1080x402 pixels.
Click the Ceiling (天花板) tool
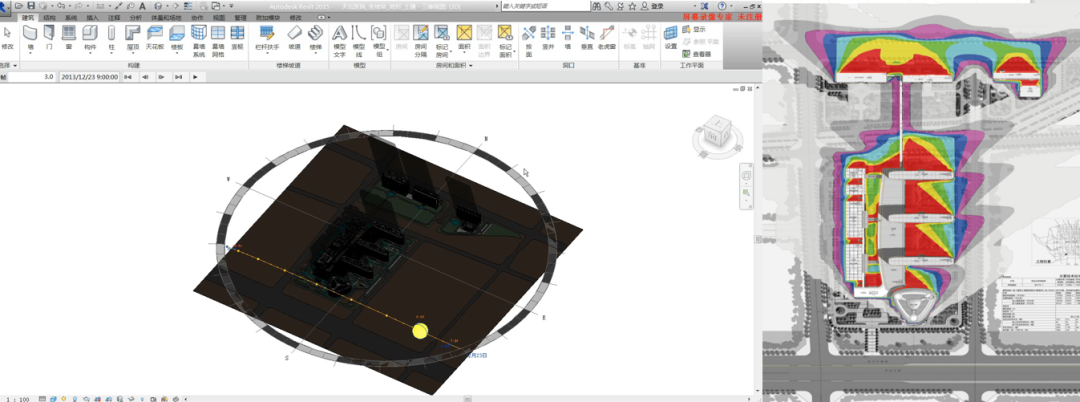[x=154, y=37]
